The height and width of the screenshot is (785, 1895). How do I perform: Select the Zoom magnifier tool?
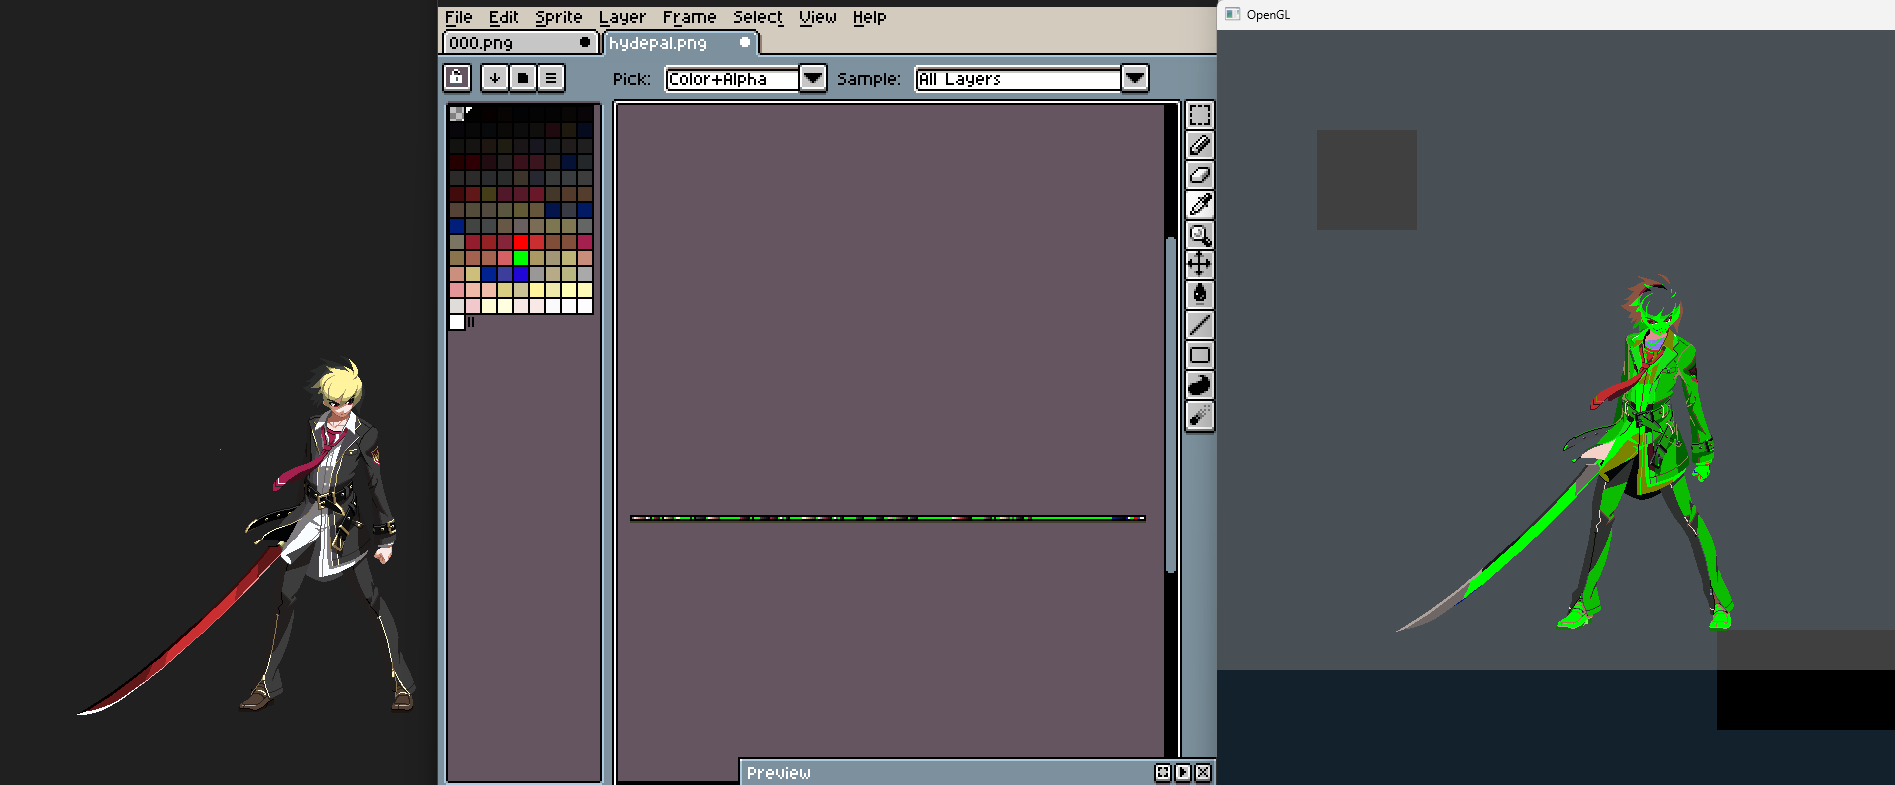point(1200,235)
